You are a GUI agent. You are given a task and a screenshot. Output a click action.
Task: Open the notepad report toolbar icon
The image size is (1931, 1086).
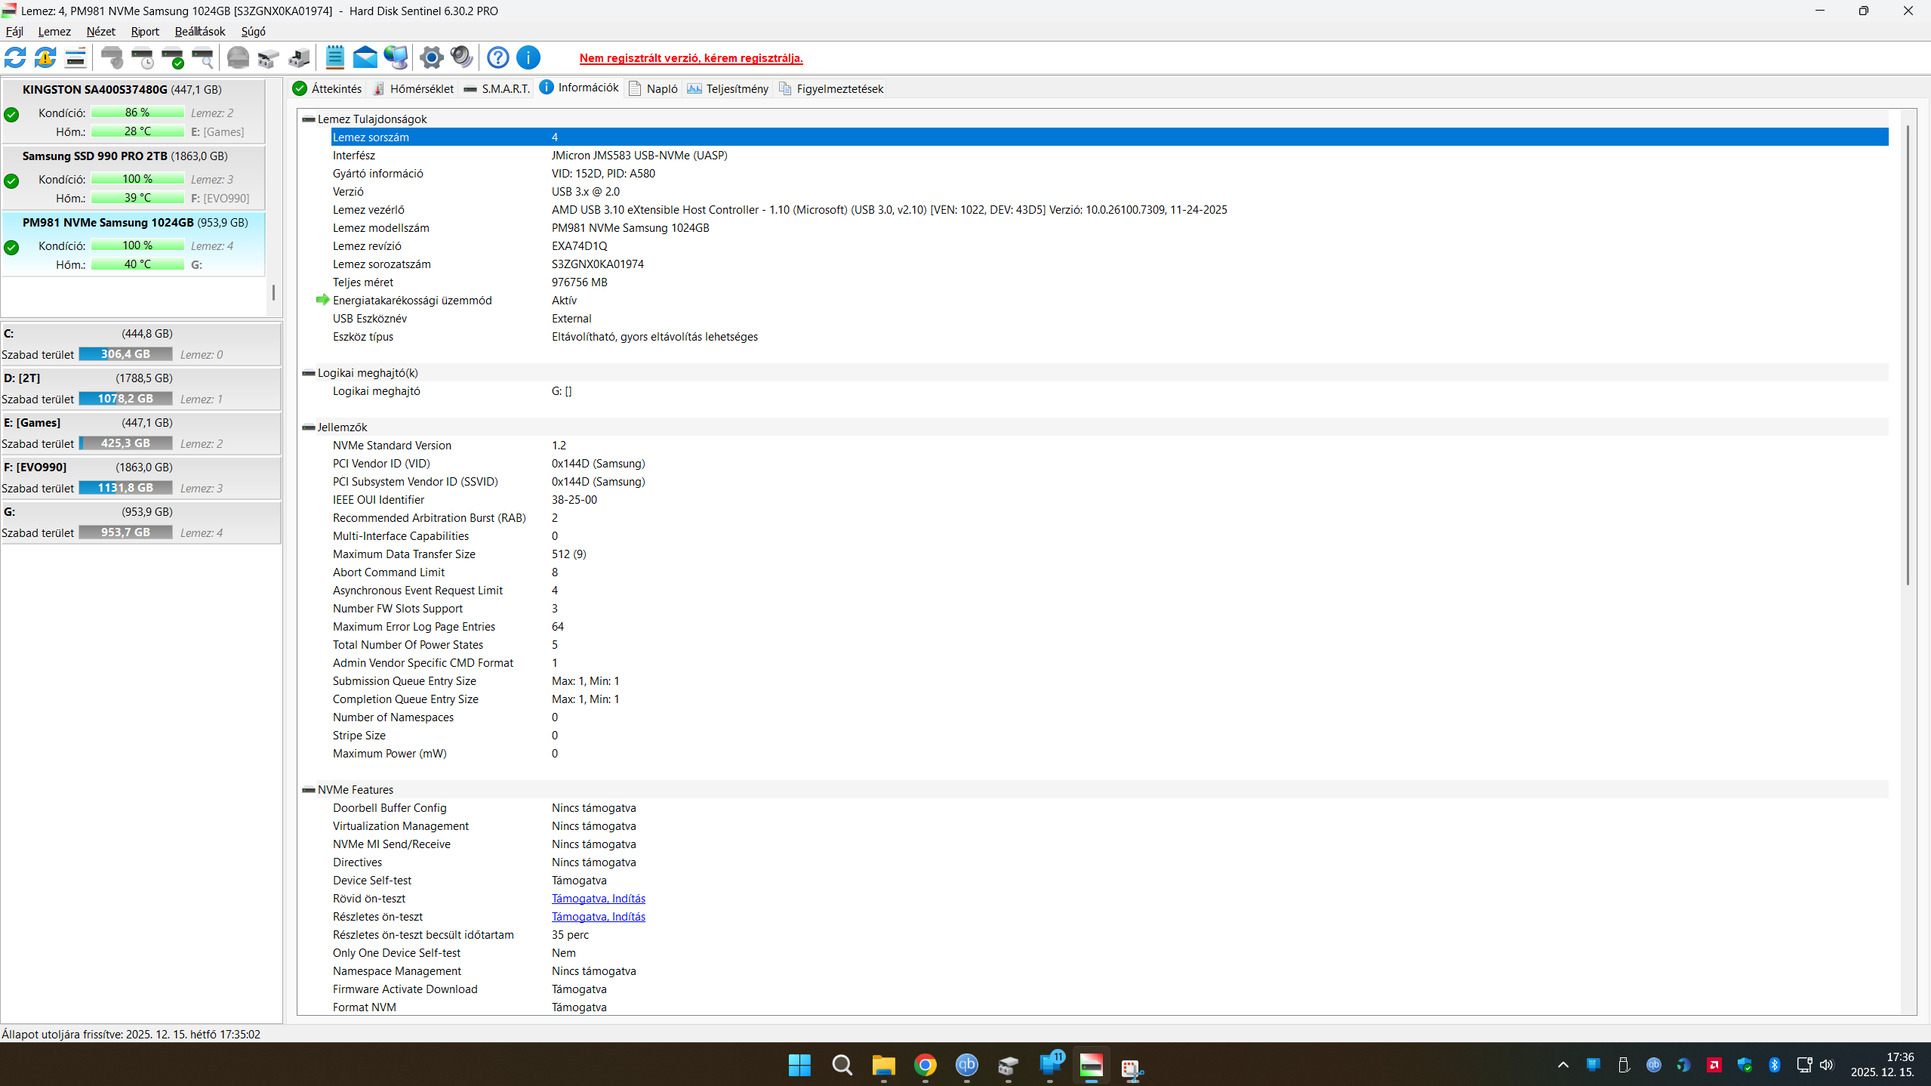coord(335,58)
